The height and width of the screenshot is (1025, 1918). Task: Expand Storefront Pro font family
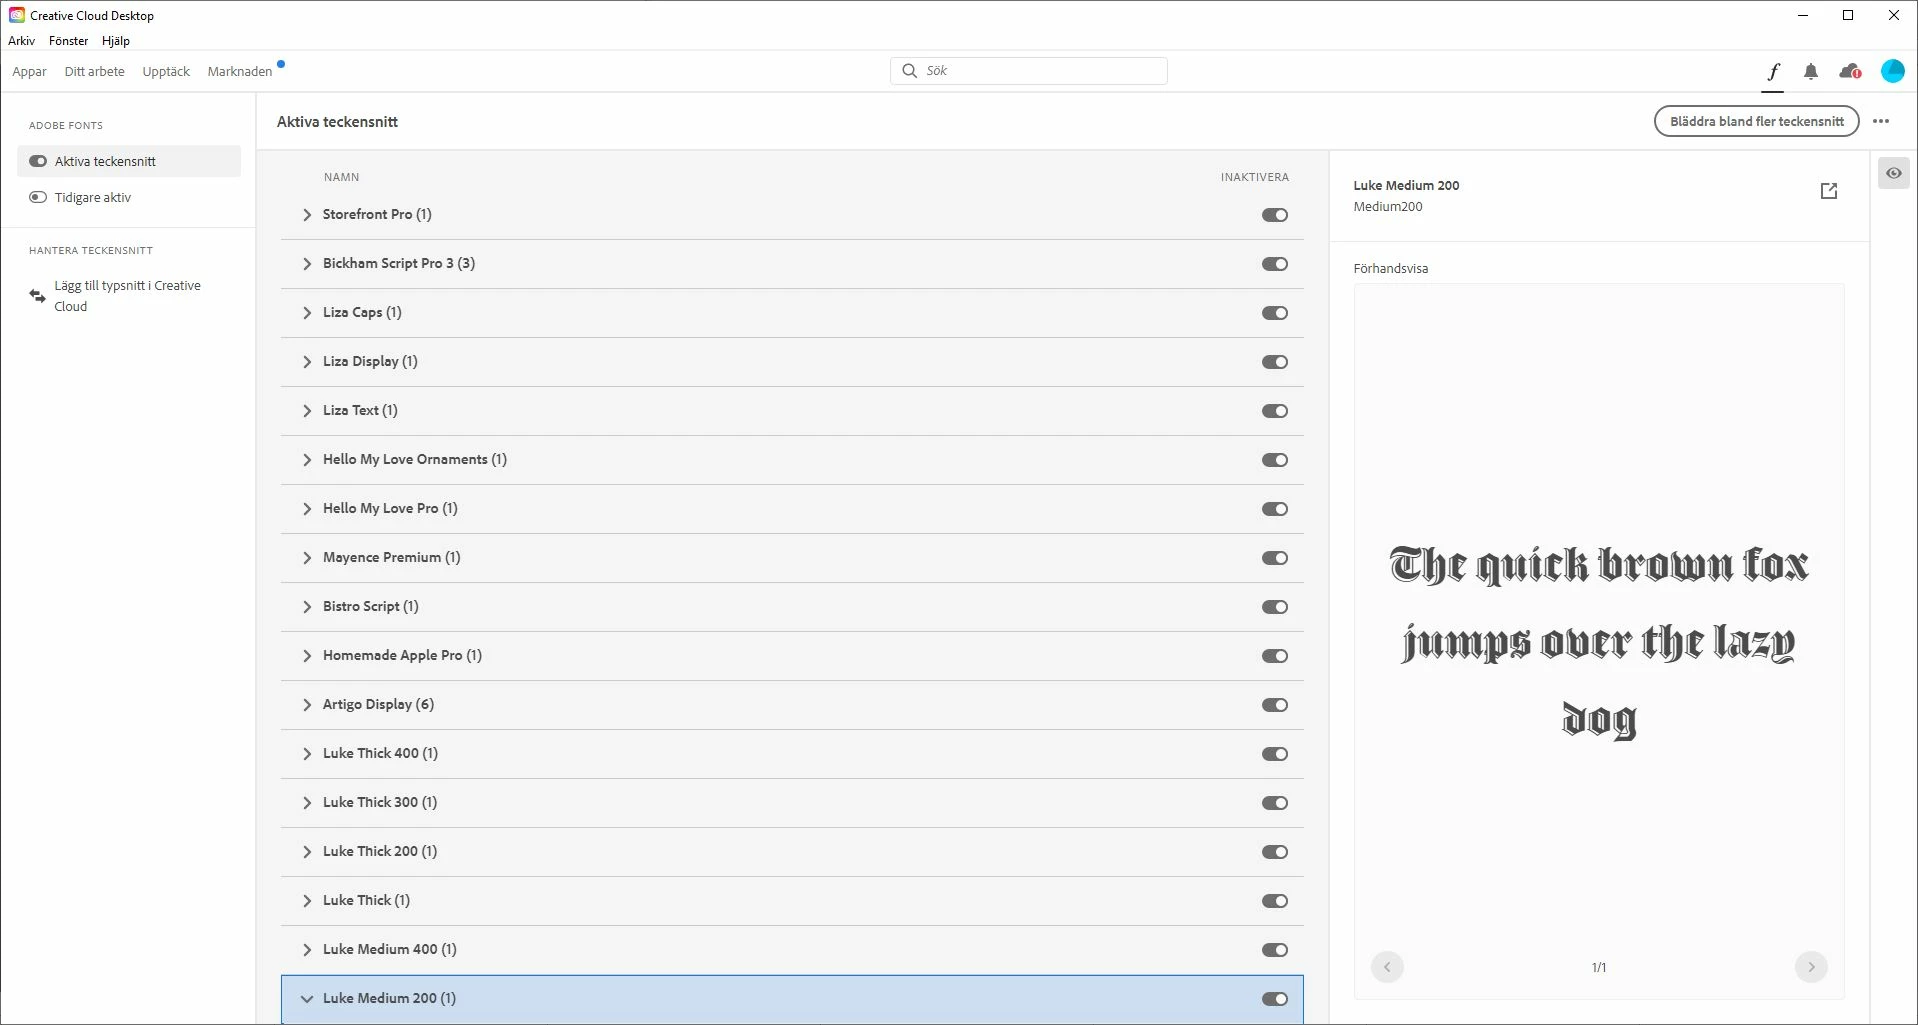[x=307, y=215]
